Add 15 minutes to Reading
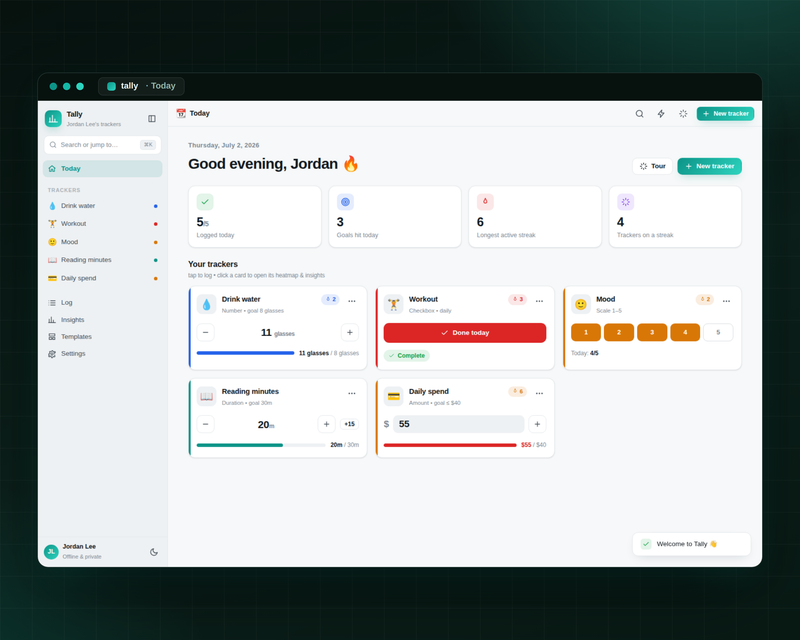The width and height of the screenshot is (800, 640). [x=349, y=424]
